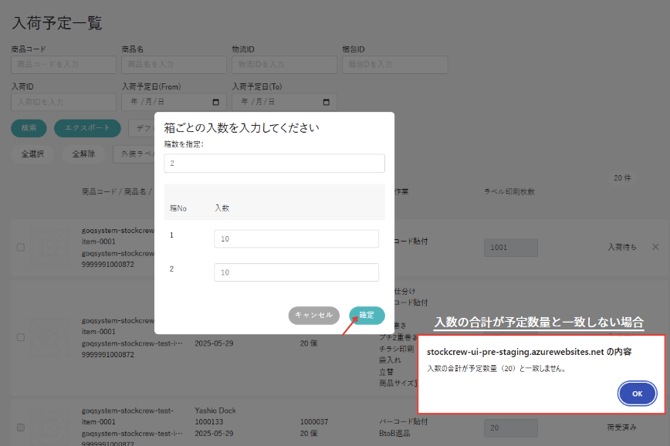Check the third row's checkbox

click(21, 427)
